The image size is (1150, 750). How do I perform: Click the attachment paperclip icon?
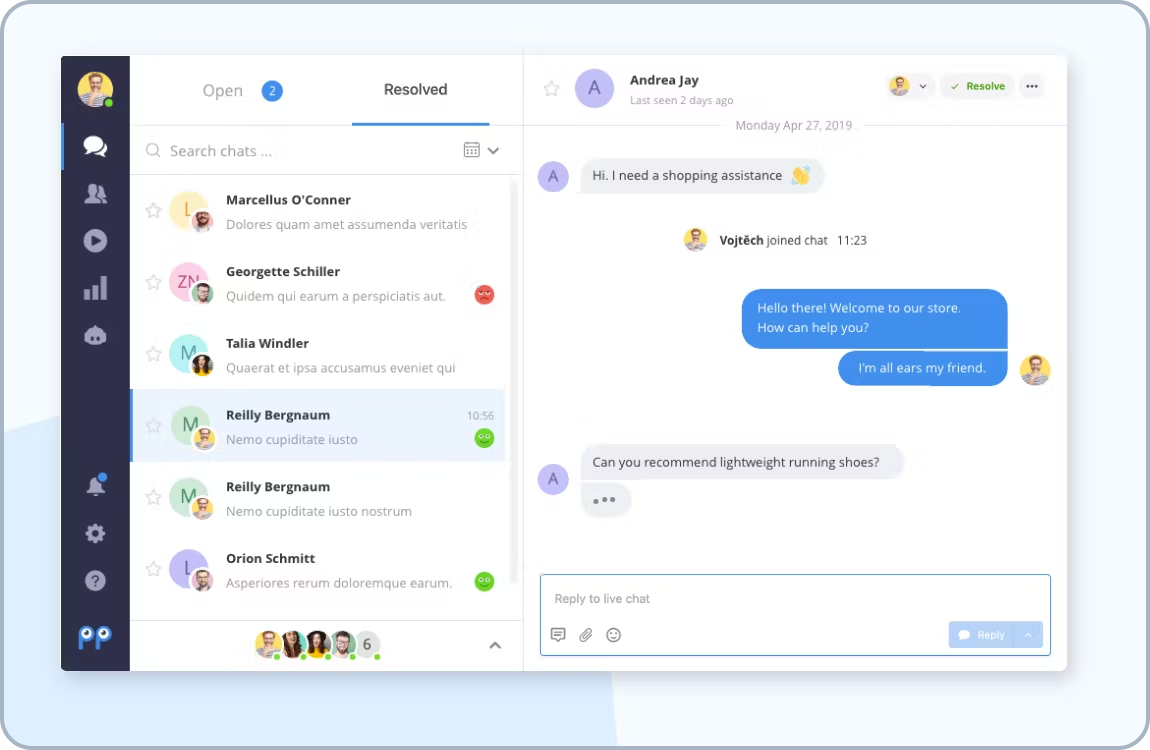(x=586, y=635)
